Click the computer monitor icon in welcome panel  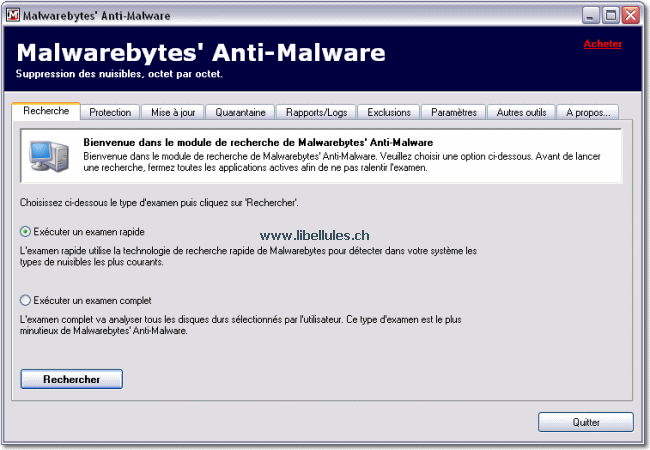pyautogui.click(x=49, y=156)
